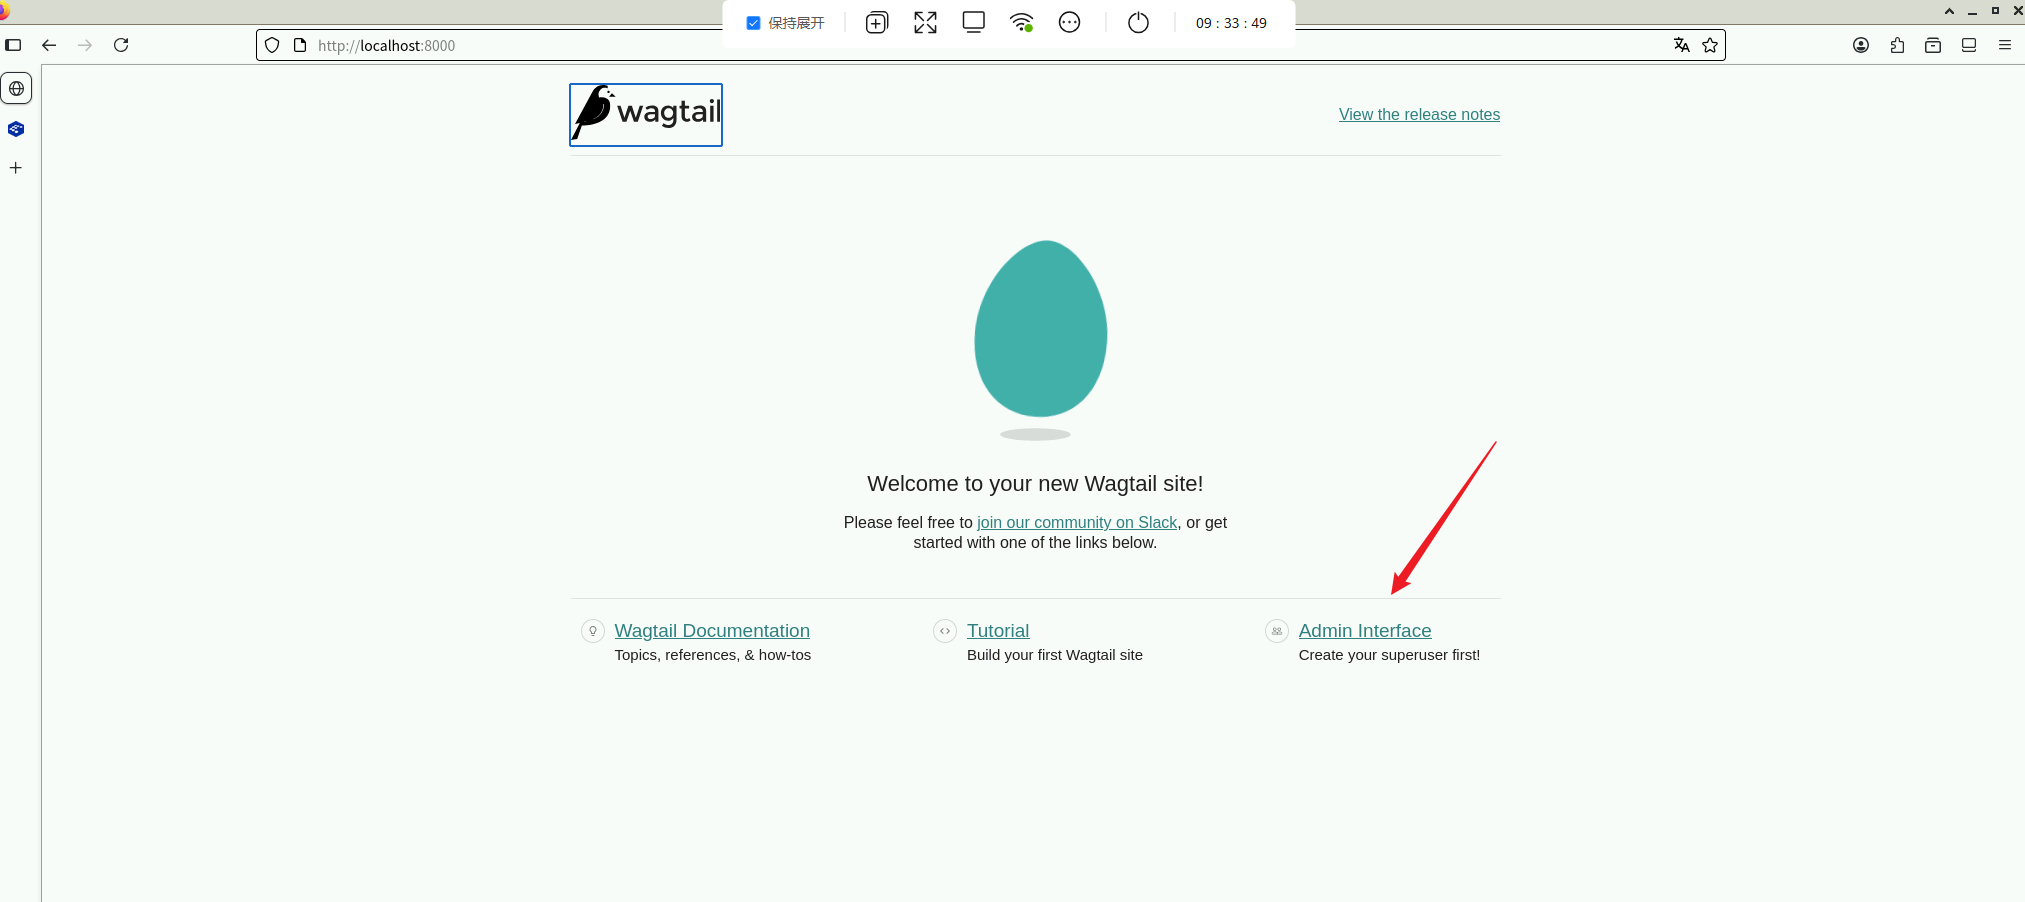Click the fullscreen arrows icon in remote toolbar
This screenshot has width=2025, height=902.
click(925, 22)
